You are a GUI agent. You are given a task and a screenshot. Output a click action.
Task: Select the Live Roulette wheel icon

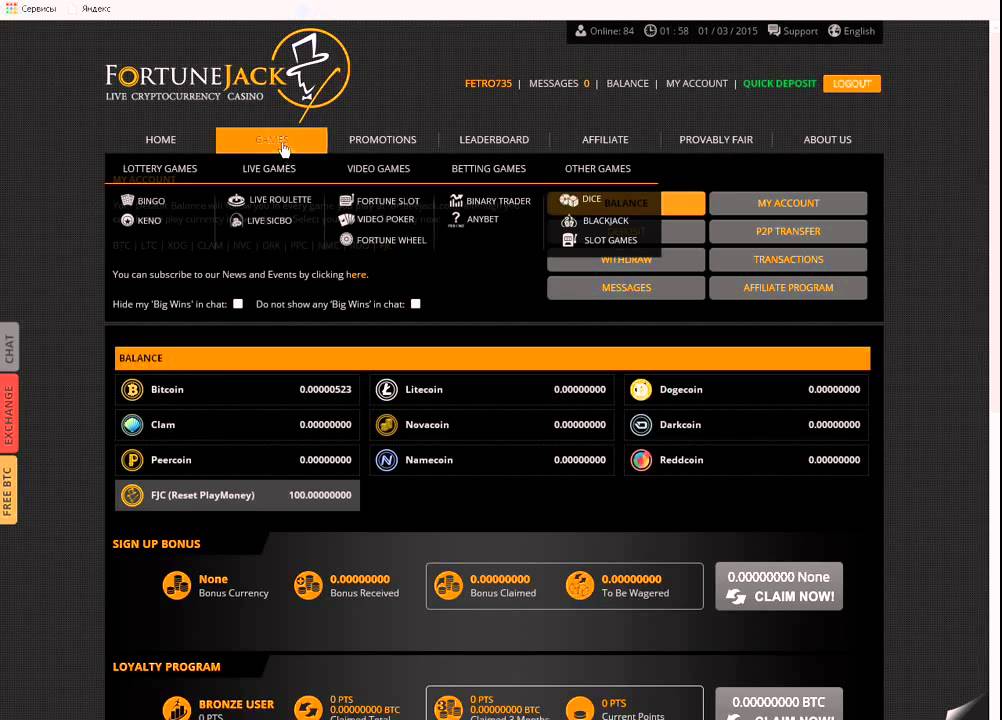pyautogui.click(x=236, y=200)
